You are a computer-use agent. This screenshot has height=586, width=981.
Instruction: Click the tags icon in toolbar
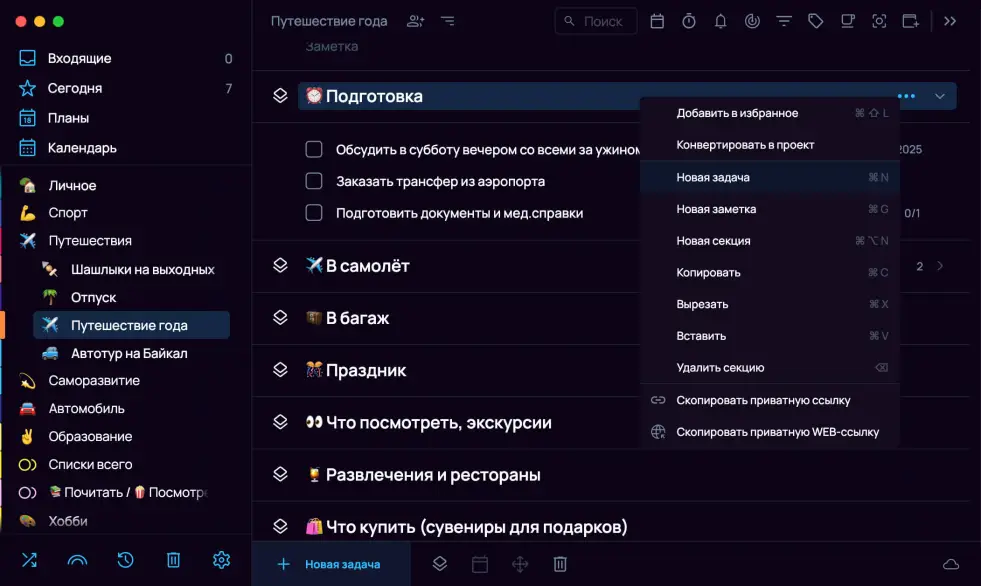pos(816,21)
